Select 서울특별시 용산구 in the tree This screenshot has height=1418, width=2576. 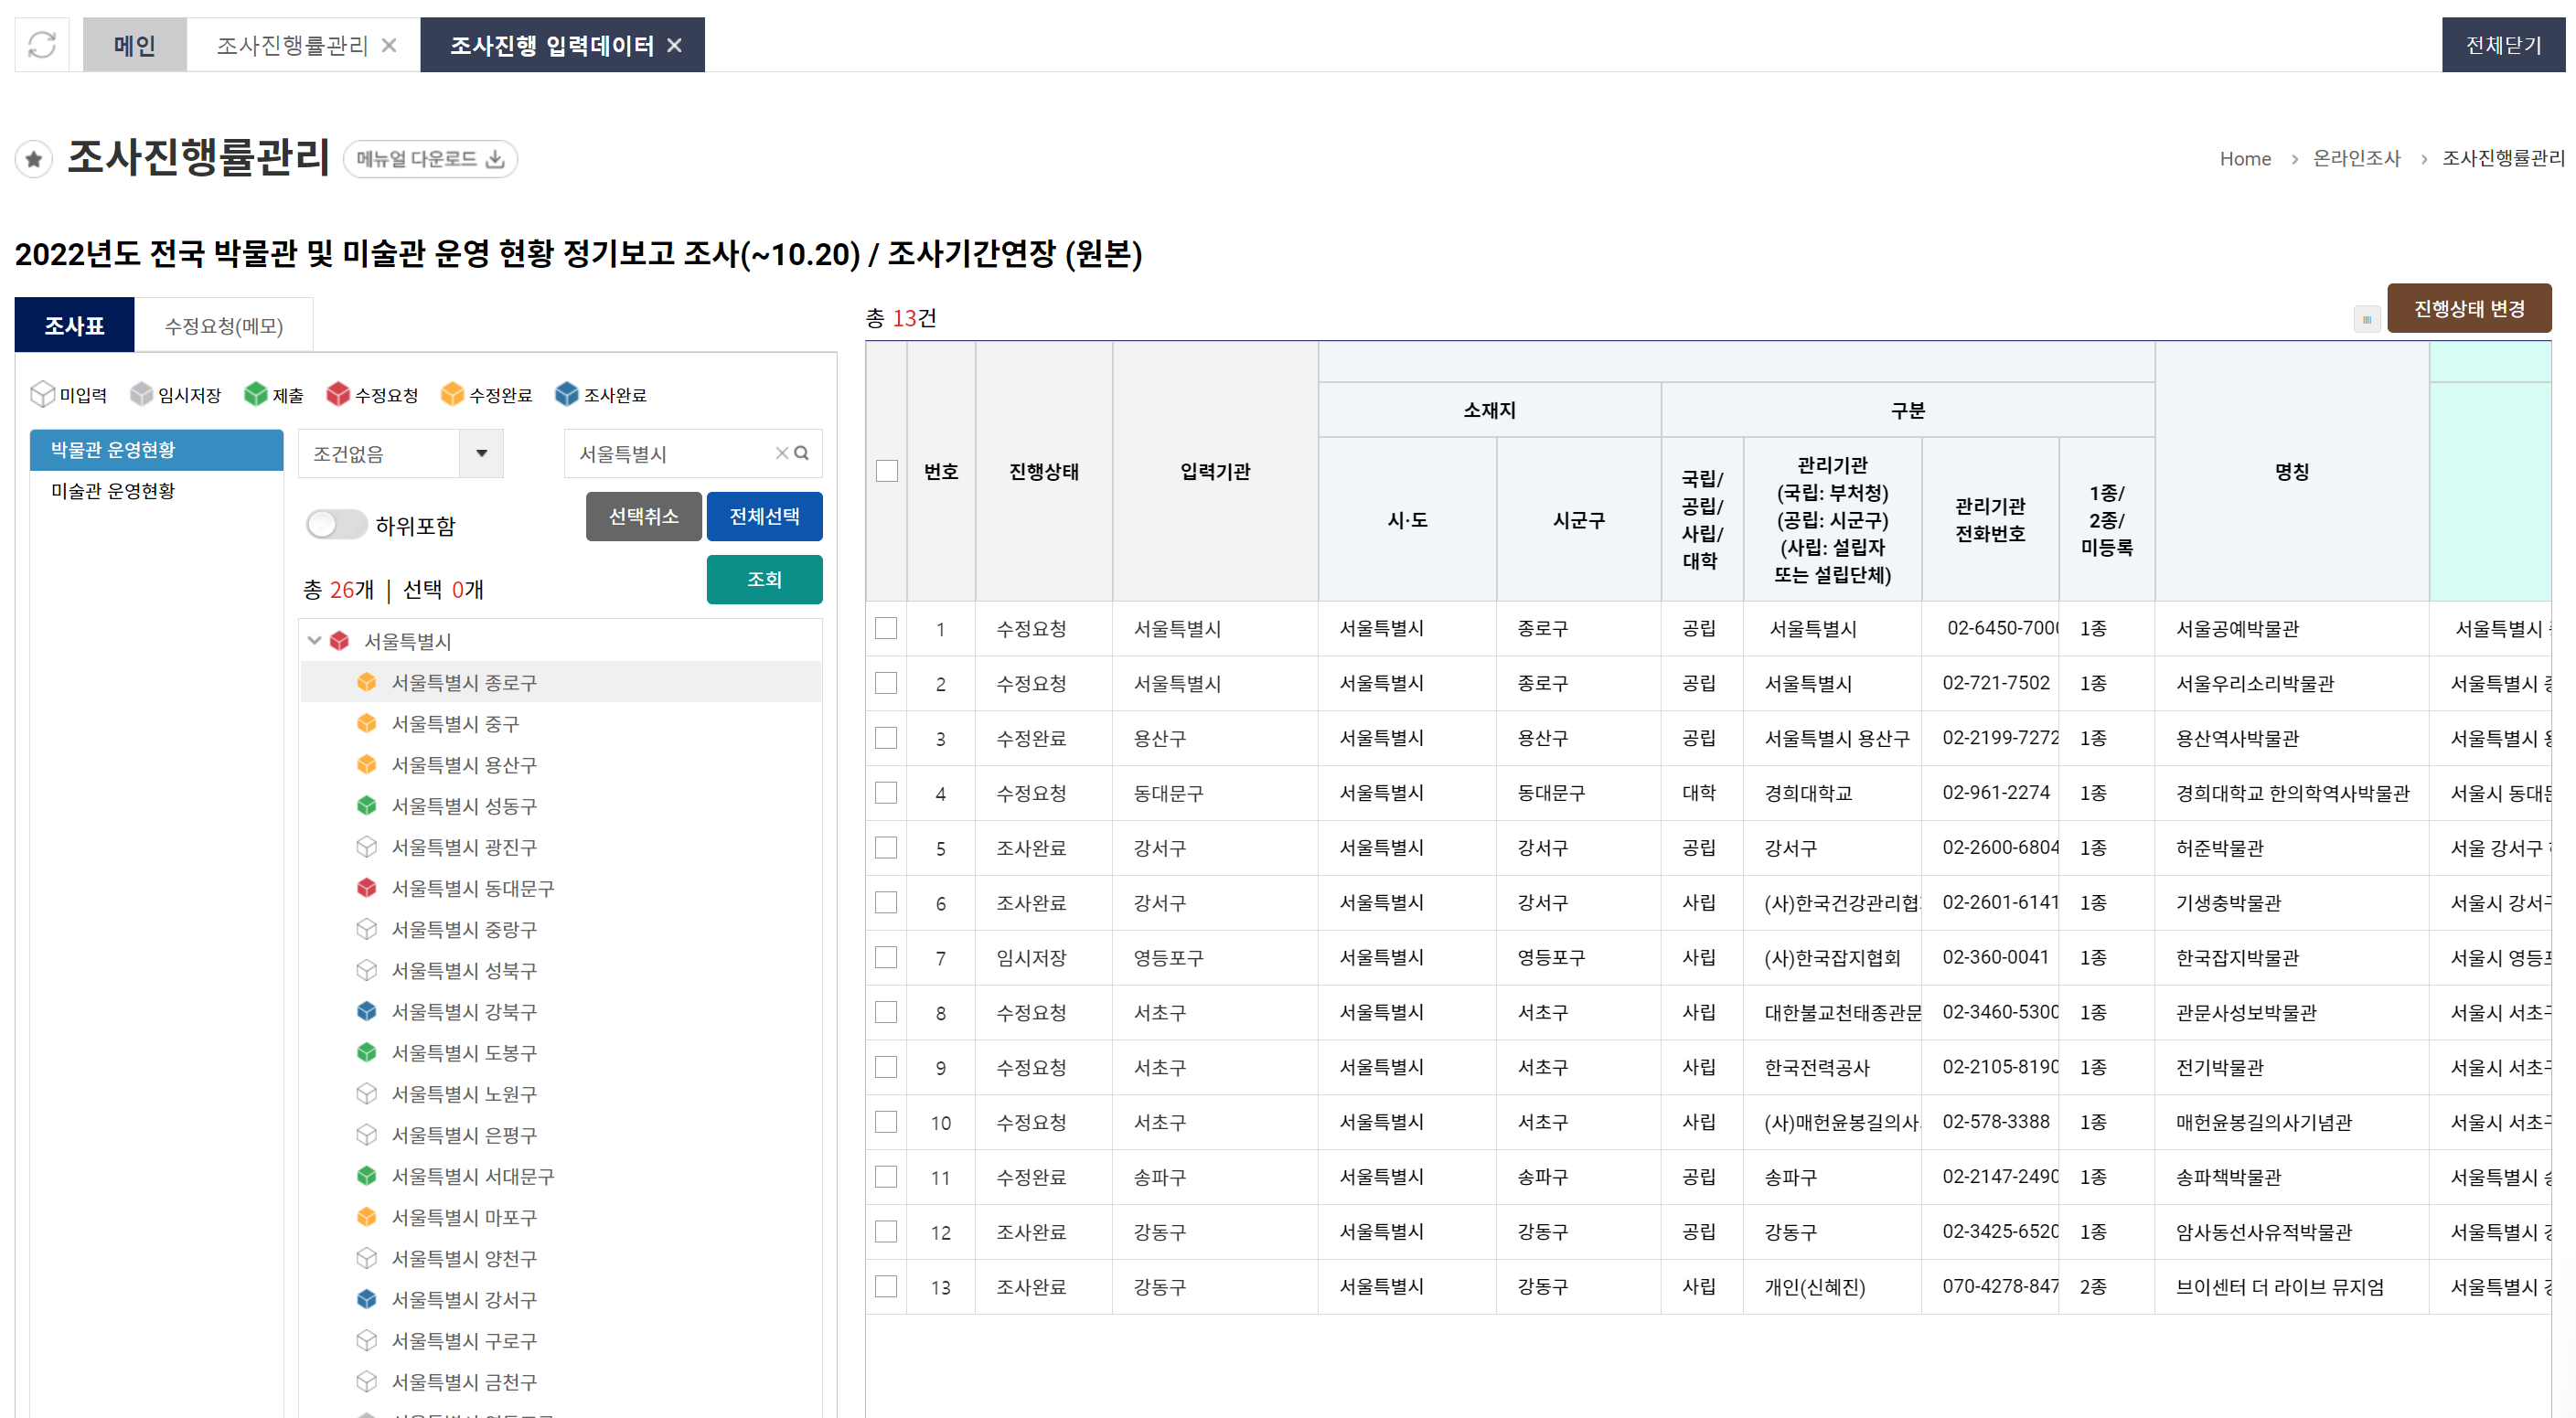(464, 765)
